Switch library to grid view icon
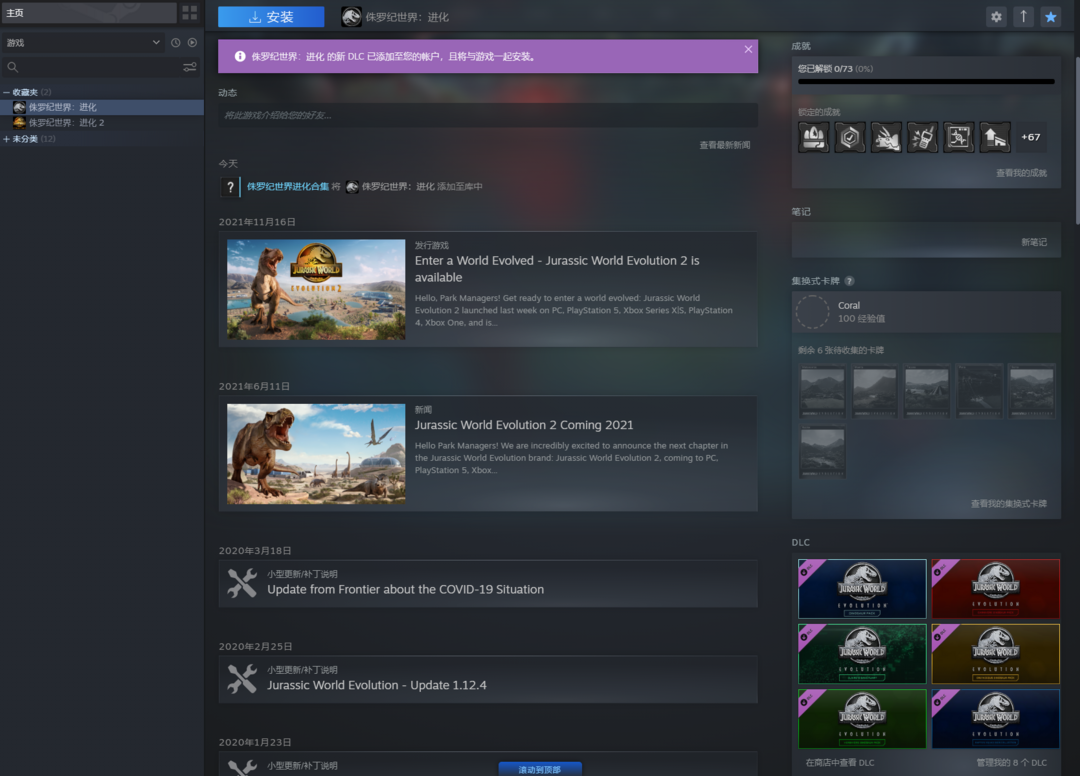The width and height of the screenshot is (1080, 776). [190, 13]
